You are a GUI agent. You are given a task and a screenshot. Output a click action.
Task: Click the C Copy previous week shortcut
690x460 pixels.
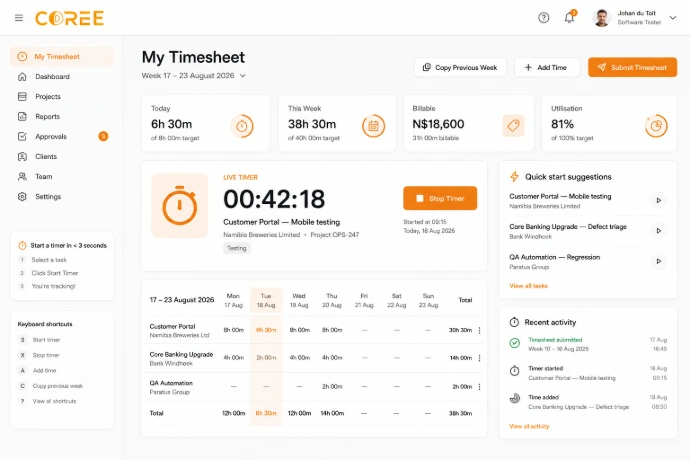[51, 386]
